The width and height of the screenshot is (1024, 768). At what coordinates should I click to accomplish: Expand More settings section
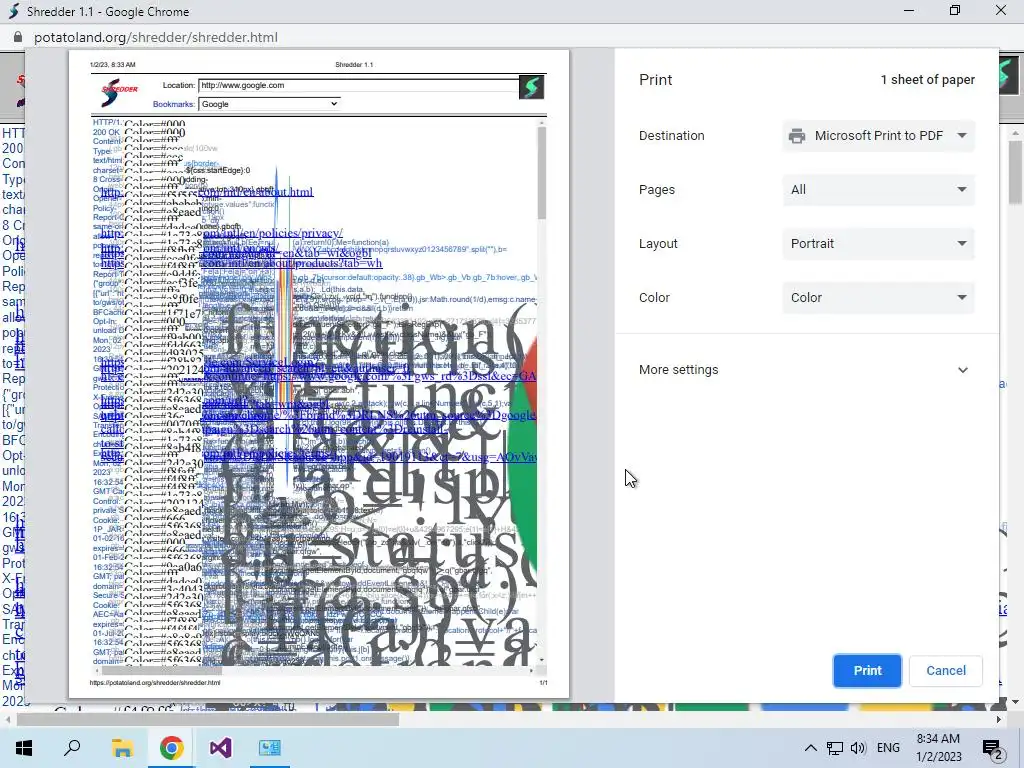pyautogui.click(x=807, y=370)
